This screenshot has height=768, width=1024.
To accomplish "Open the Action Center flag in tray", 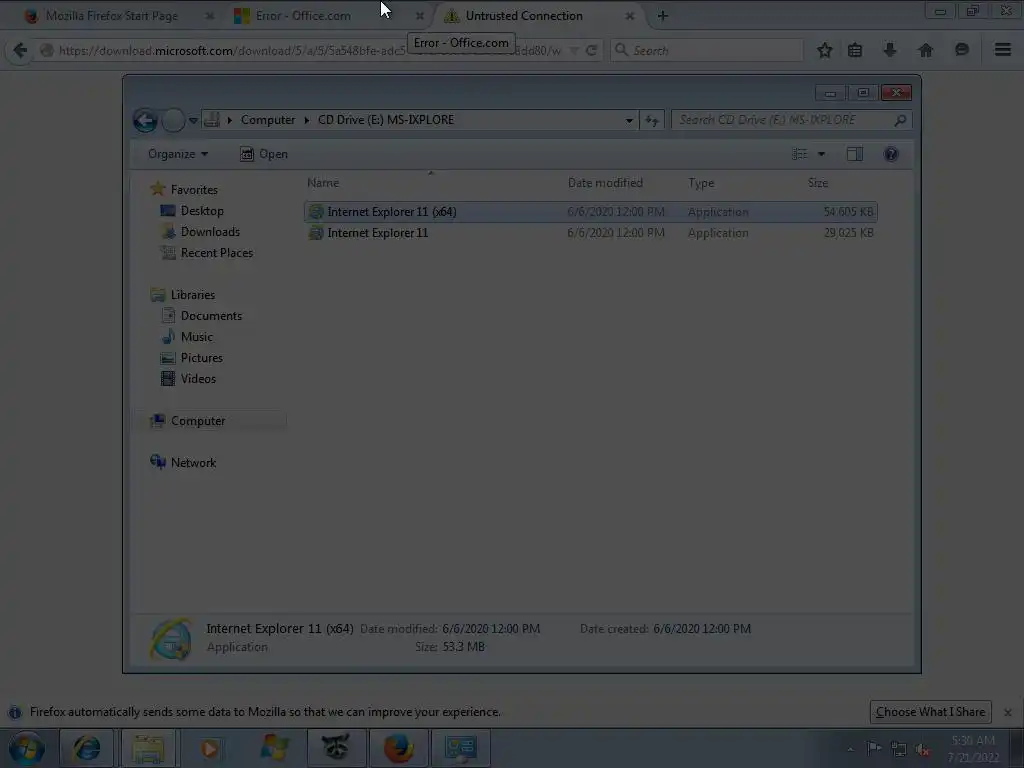I will point(874,748).
